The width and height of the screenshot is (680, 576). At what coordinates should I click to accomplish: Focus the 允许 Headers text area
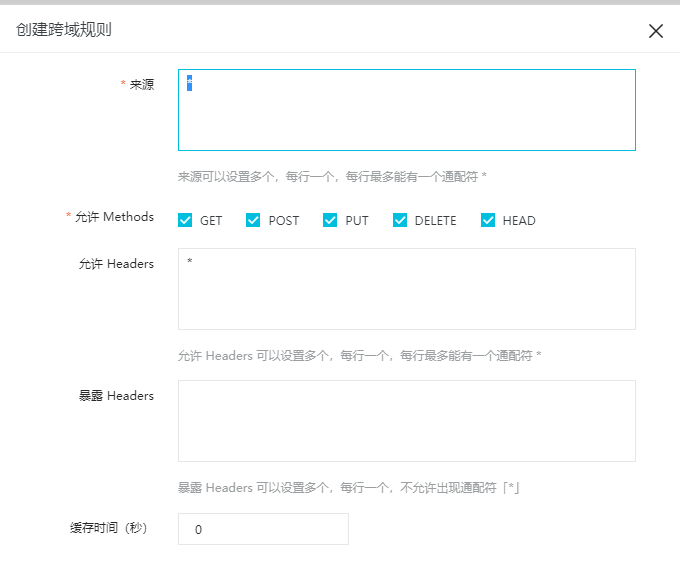pos(406,289)
